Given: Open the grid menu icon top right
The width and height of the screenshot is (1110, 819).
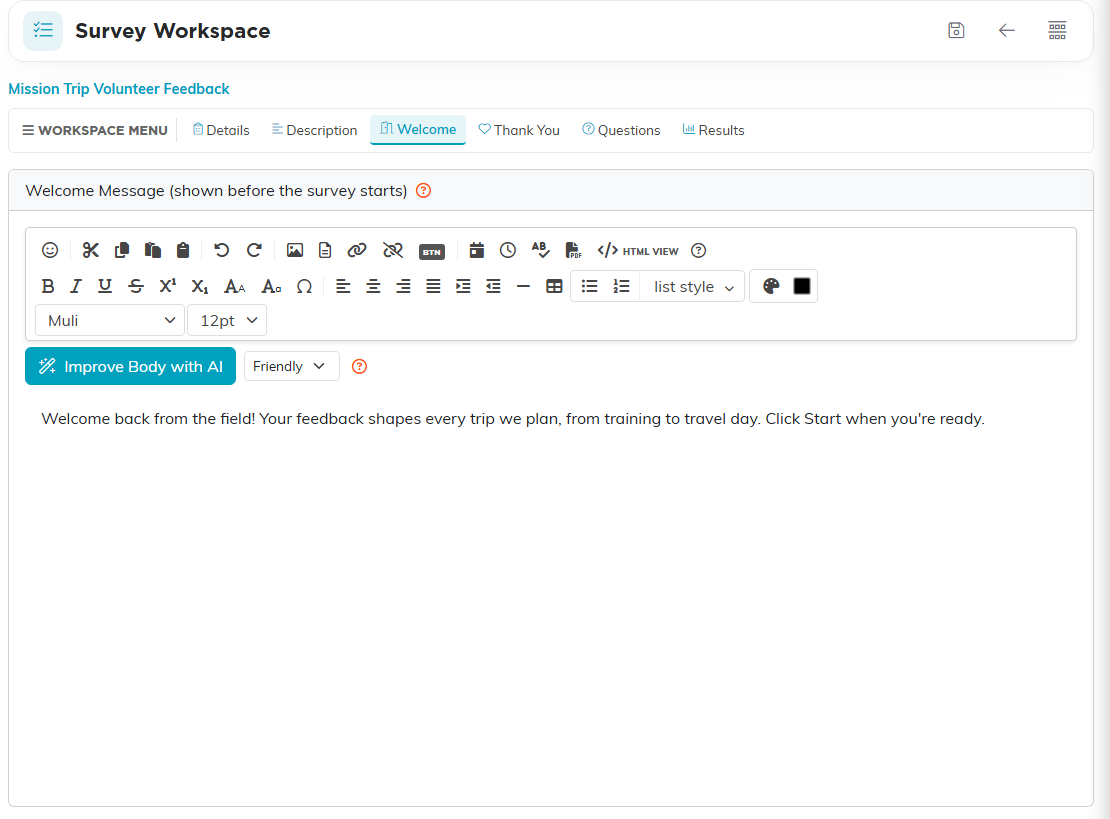Looking at the screenshot, I should (x=1057, y=30).
